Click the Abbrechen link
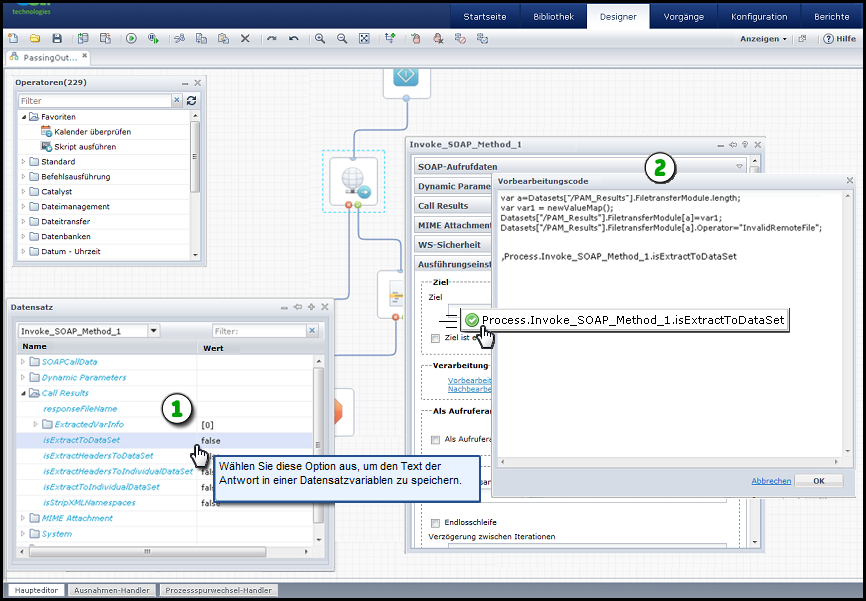The image size is (866, 601). coord(771,480)
